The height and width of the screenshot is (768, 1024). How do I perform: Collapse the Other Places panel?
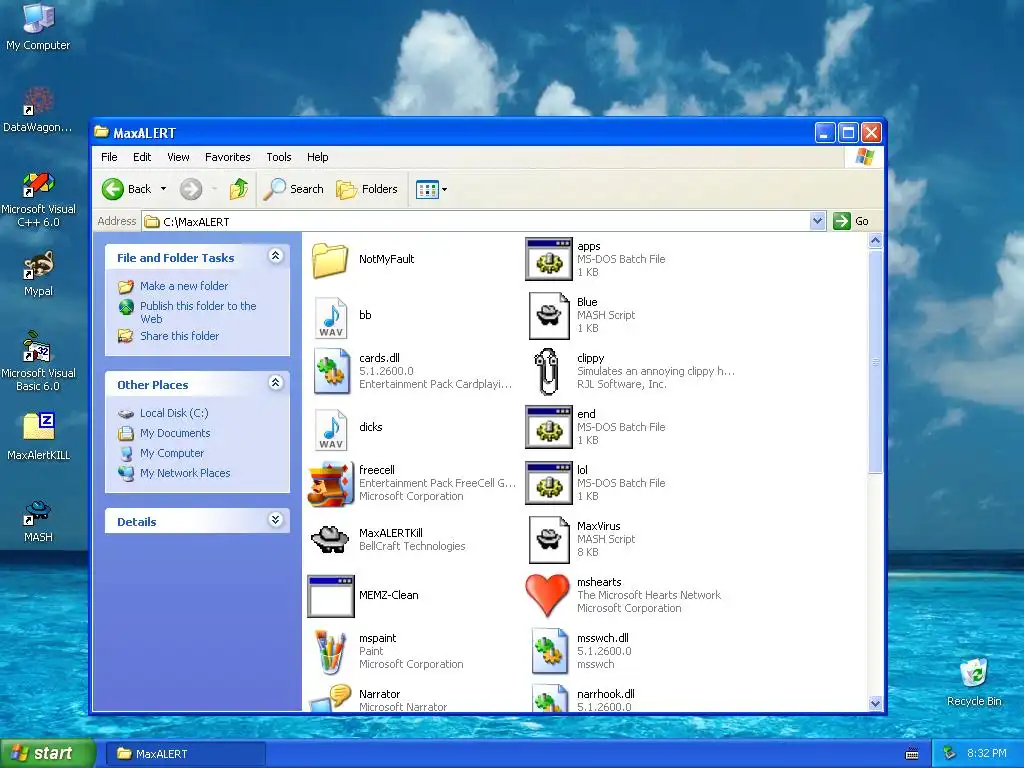coord(276,383)
